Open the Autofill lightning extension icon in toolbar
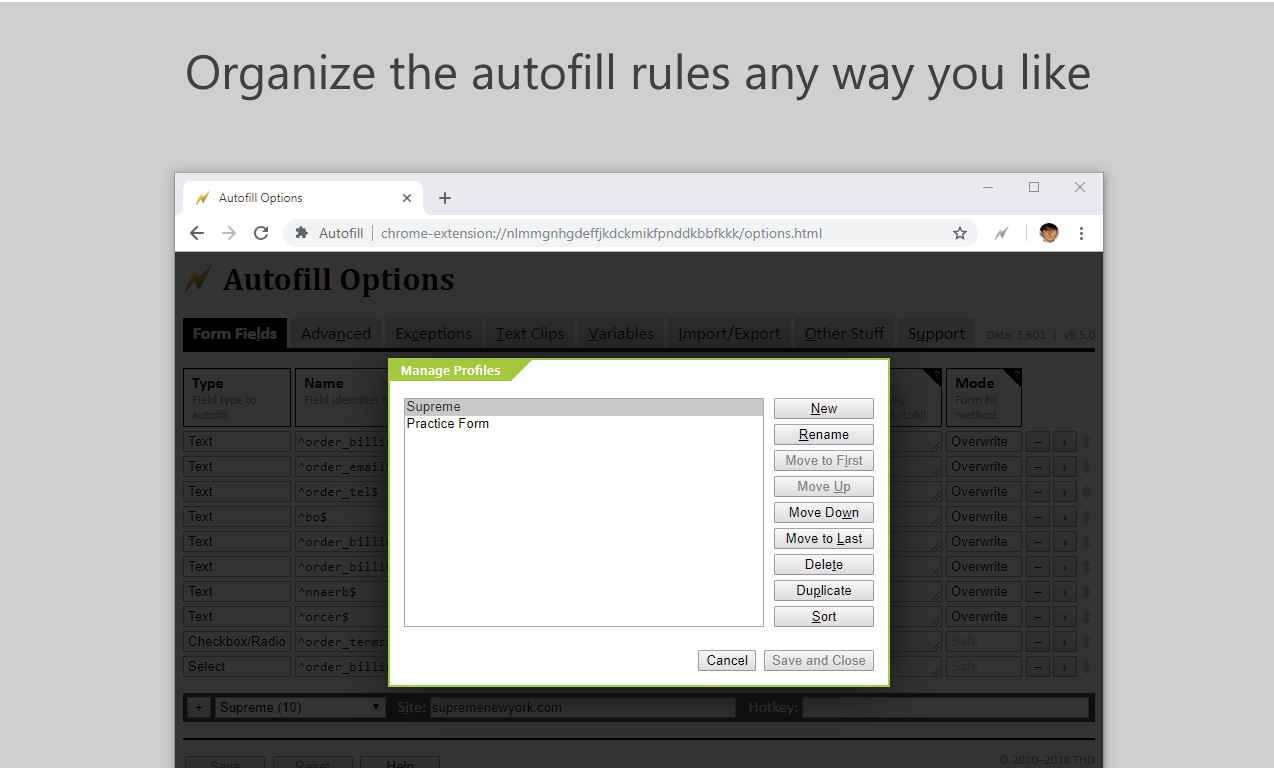The image size is (1274, 768). pyautogui.click(x=1001, y=233)
